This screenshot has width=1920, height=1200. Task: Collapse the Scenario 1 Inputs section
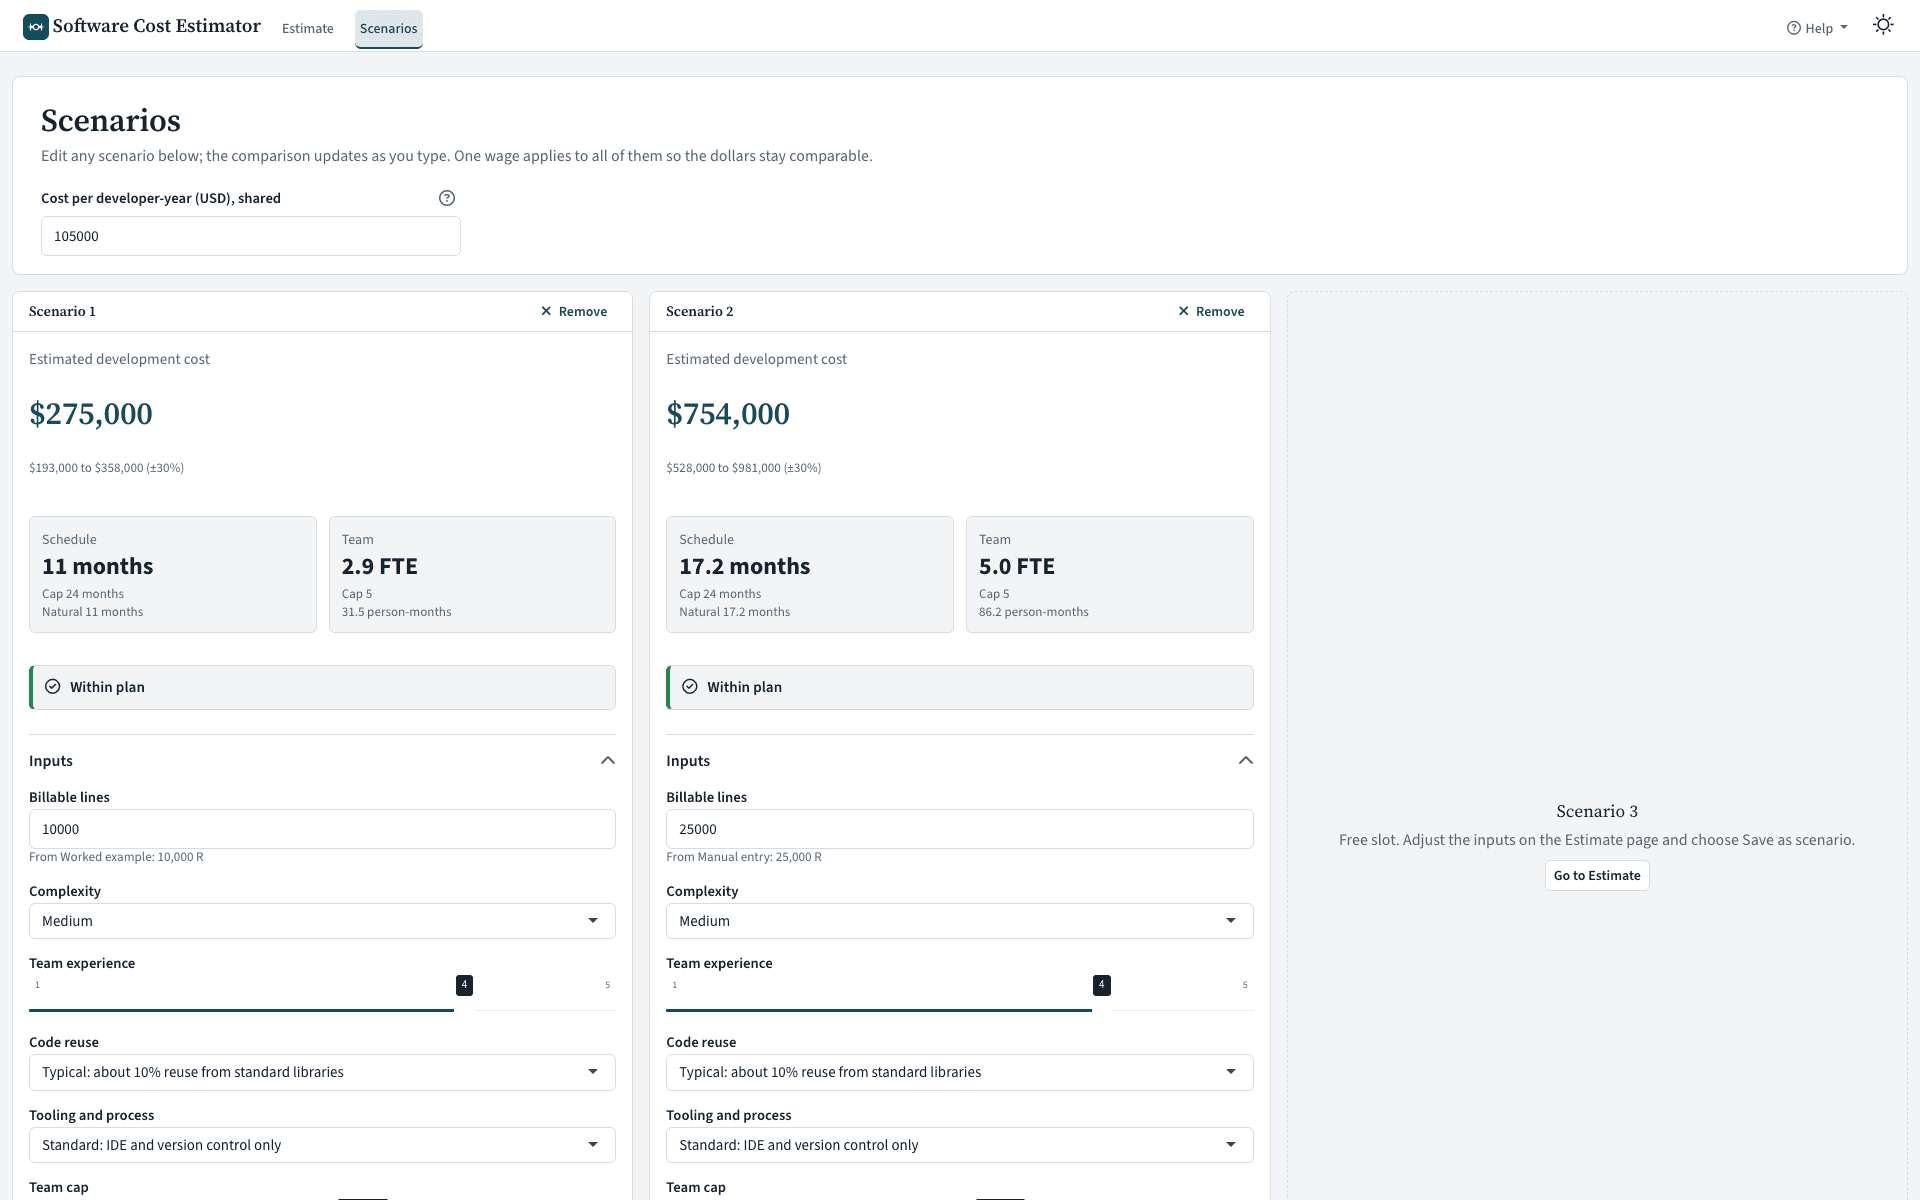point(607,761)
